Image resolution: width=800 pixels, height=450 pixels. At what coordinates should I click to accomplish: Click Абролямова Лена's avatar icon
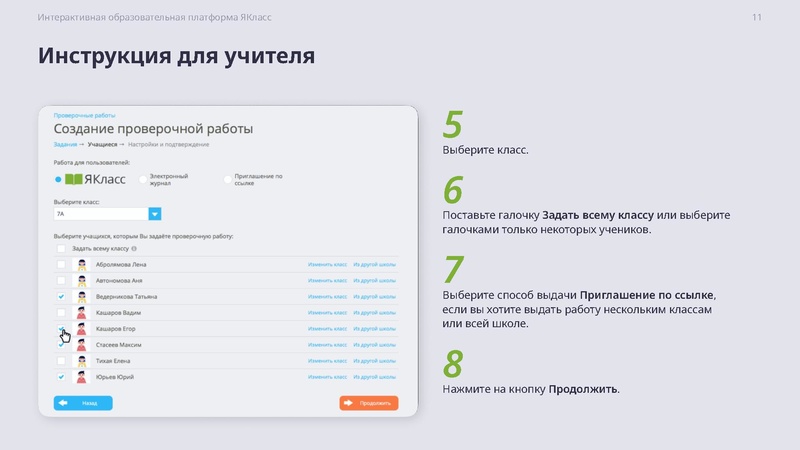[82, 264]
